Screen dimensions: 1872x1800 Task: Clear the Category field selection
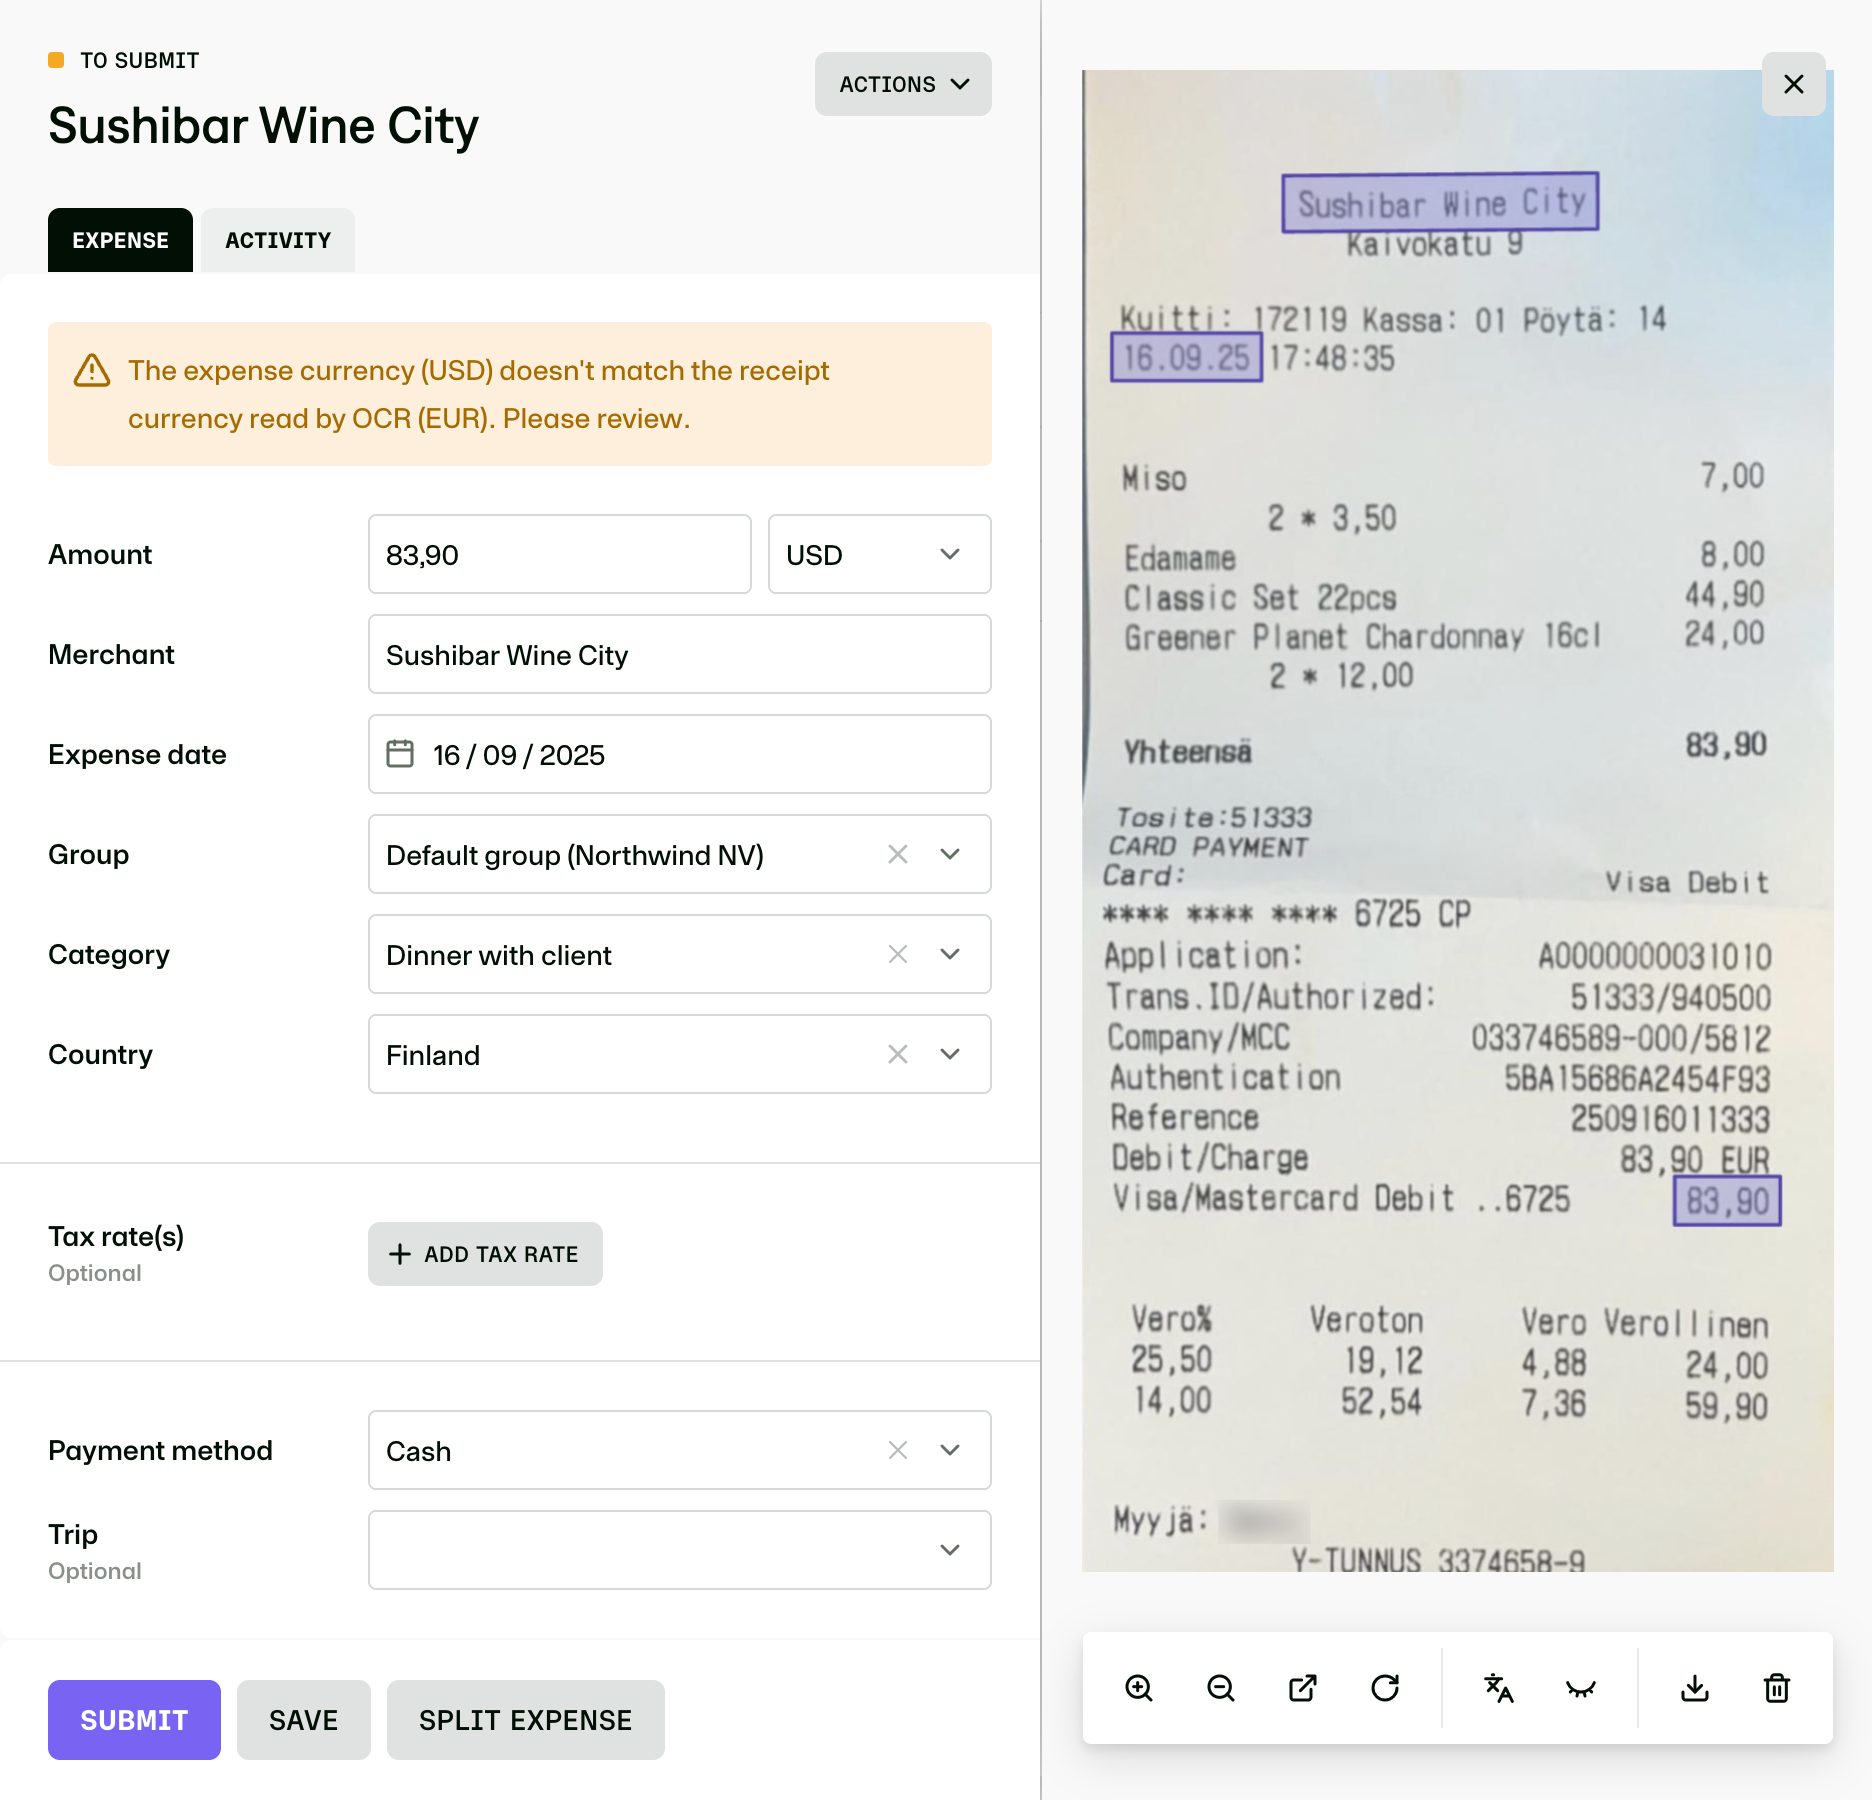898,954
